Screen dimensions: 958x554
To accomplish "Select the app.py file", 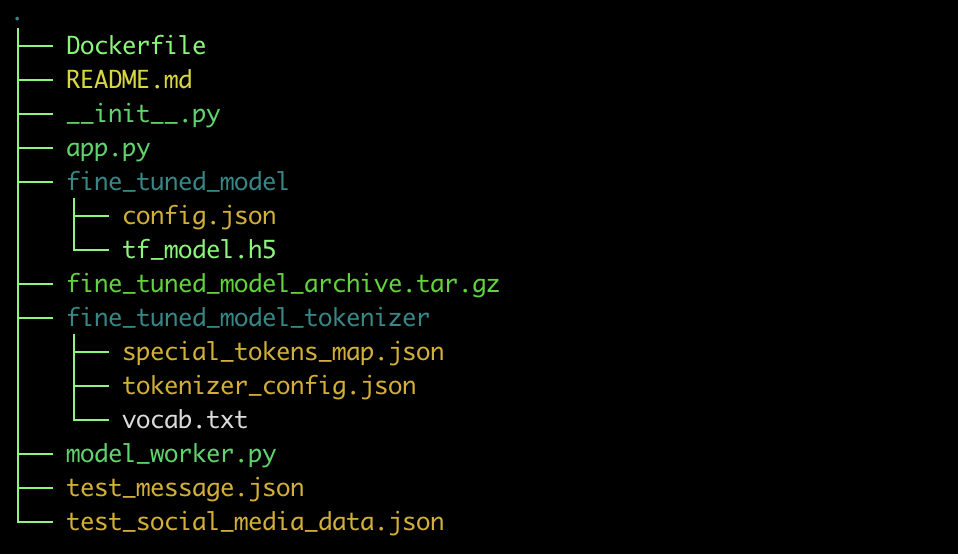I will (108, 148).
